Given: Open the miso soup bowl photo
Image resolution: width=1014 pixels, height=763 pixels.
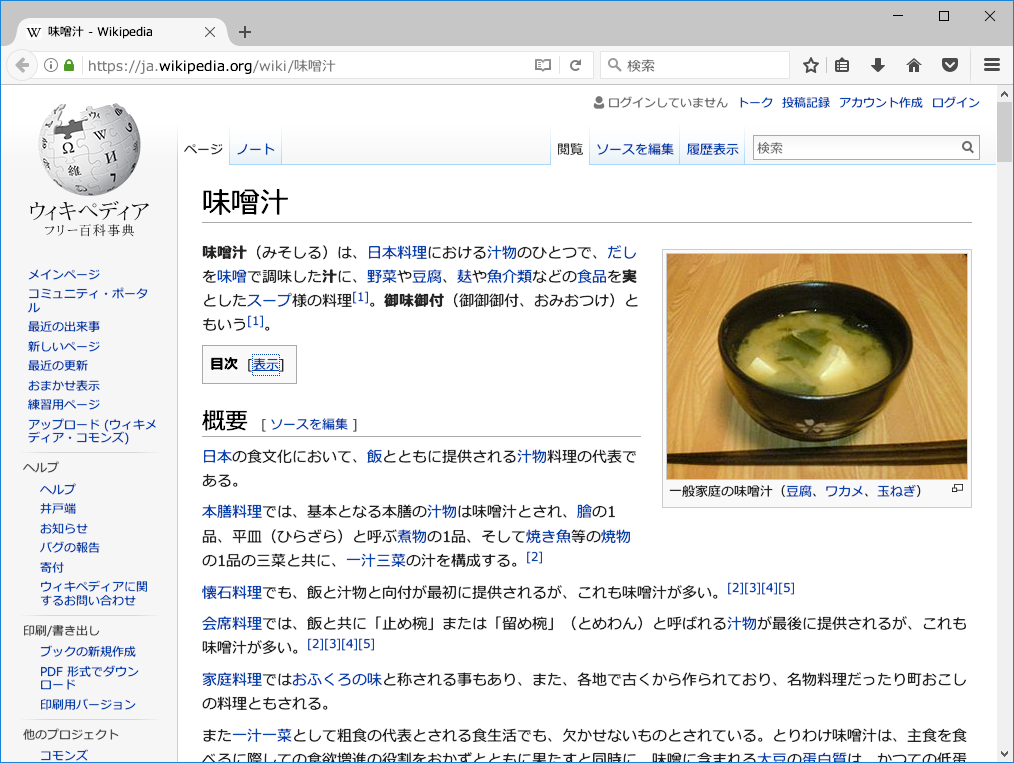Looking at the screenshot, I should point(817,366).
